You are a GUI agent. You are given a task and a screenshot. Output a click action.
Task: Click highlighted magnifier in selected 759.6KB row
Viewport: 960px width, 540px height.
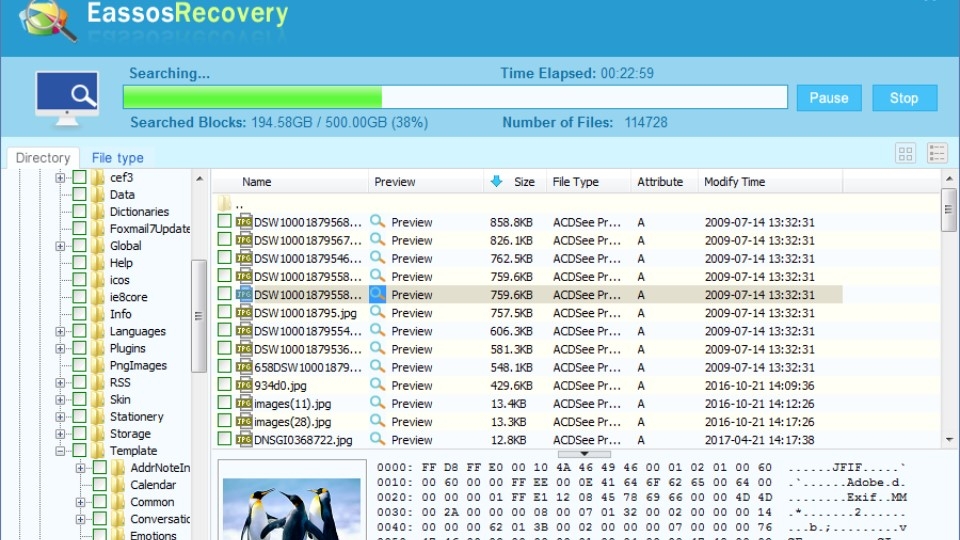coord(377,294)
